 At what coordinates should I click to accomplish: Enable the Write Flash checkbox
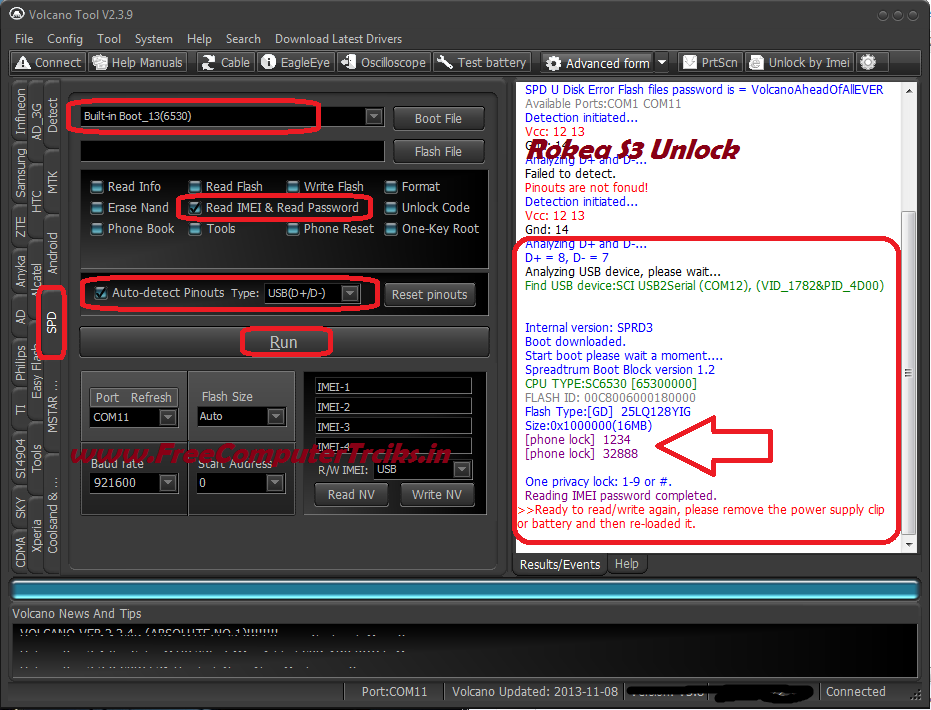(x=293, y=187)
